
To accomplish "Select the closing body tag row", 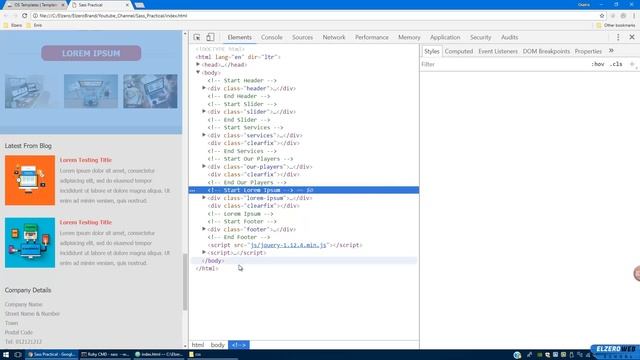I will click(304, 260).
